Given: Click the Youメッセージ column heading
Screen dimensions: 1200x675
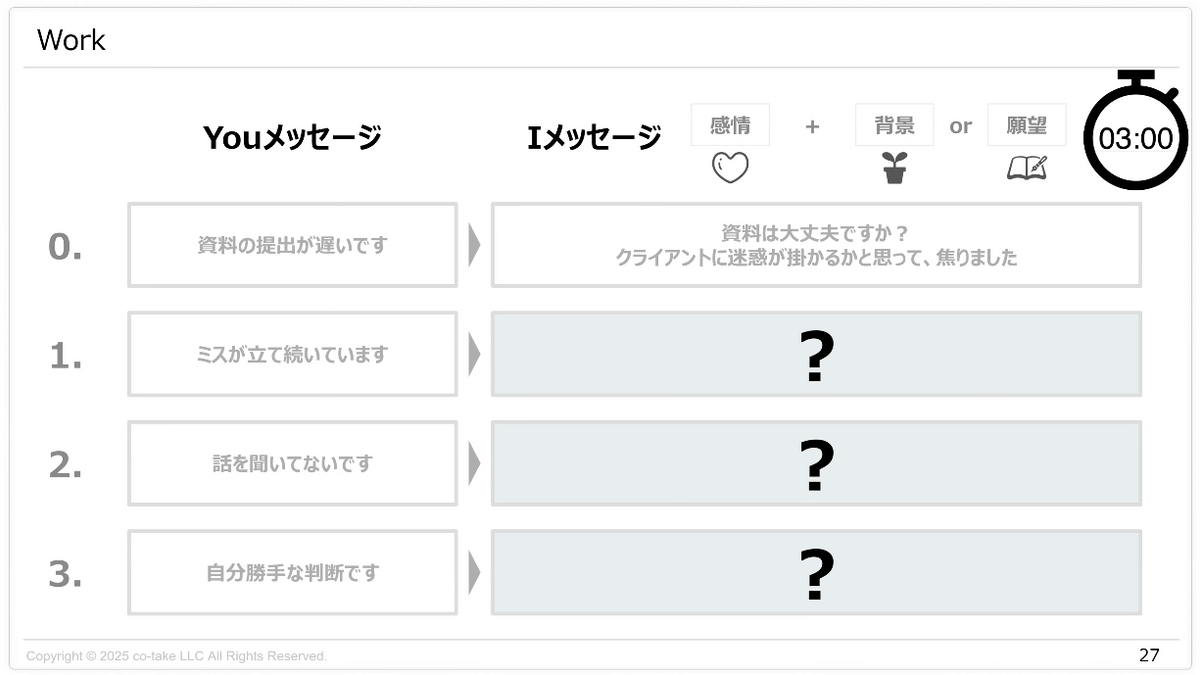Looking at the screenshot, I should 292,138.
